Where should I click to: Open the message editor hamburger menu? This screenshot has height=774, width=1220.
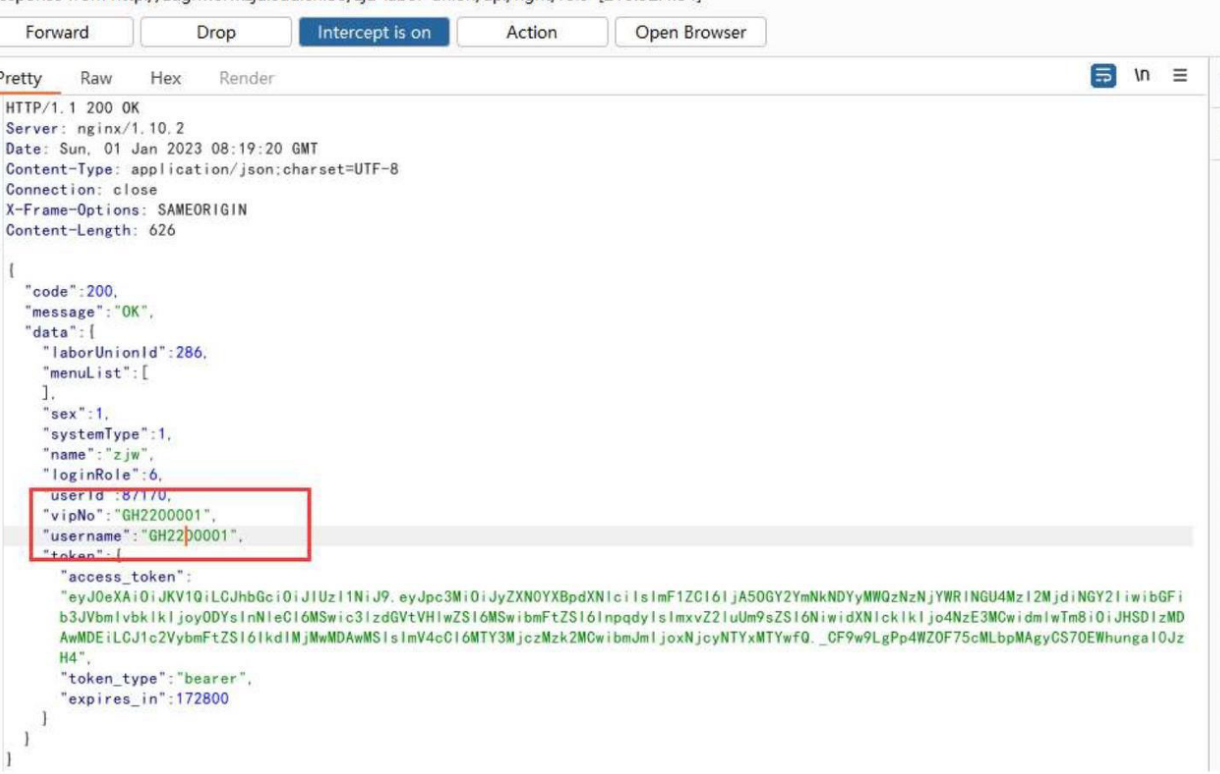point(1180,76)
